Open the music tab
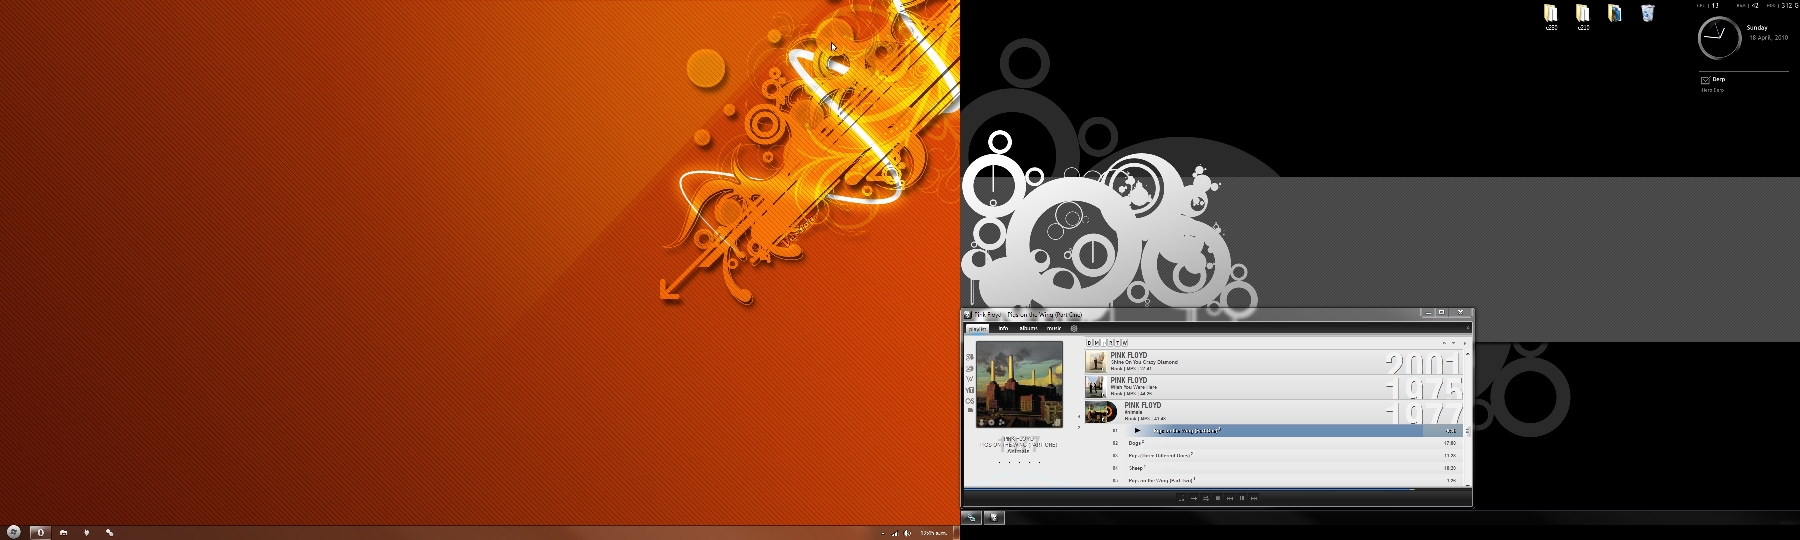 1054,328
